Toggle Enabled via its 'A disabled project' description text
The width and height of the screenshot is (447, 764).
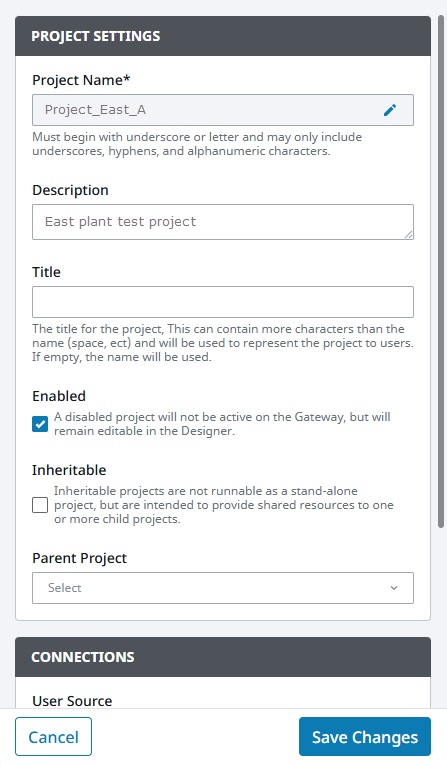pyautogui.click(x=222, y=424)
